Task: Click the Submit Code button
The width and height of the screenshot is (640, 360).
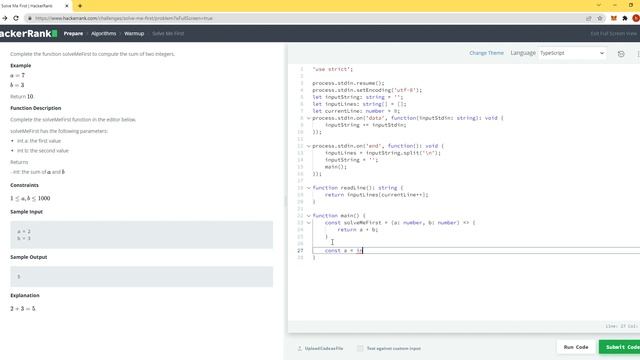Action: (620, 347)
